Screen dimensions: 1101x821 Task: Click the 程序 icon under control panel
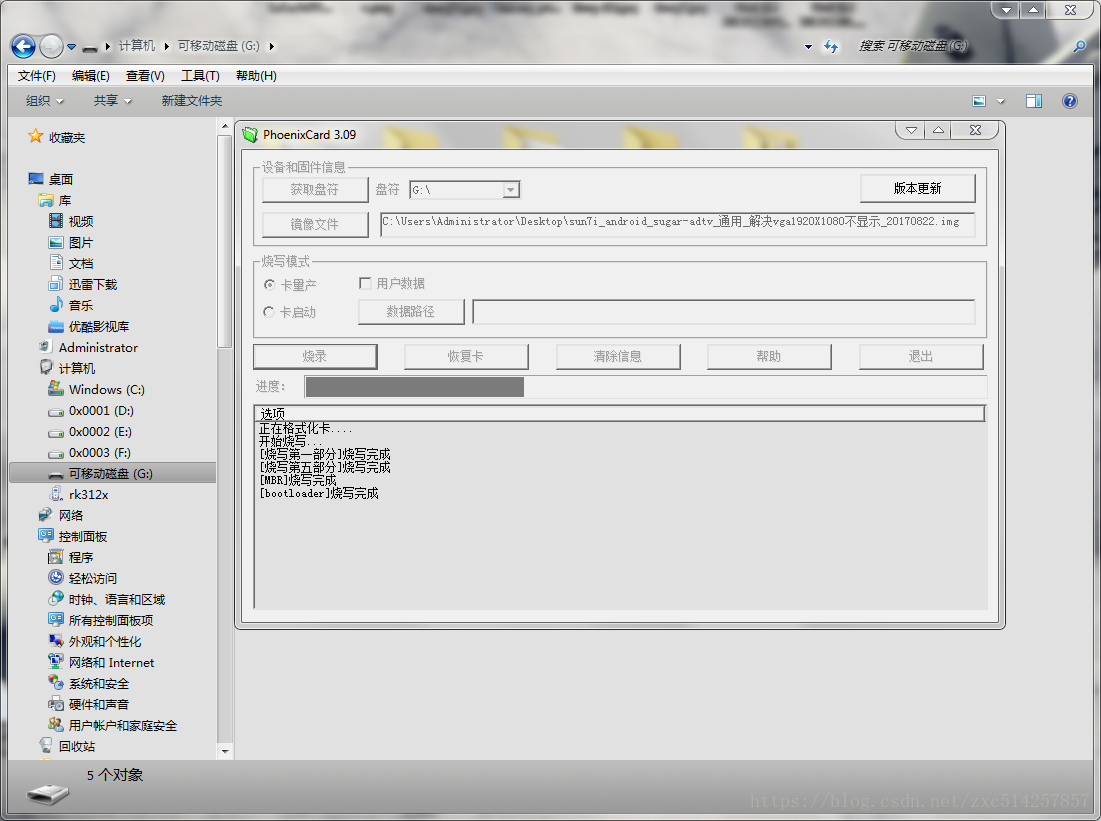[55, 557]
